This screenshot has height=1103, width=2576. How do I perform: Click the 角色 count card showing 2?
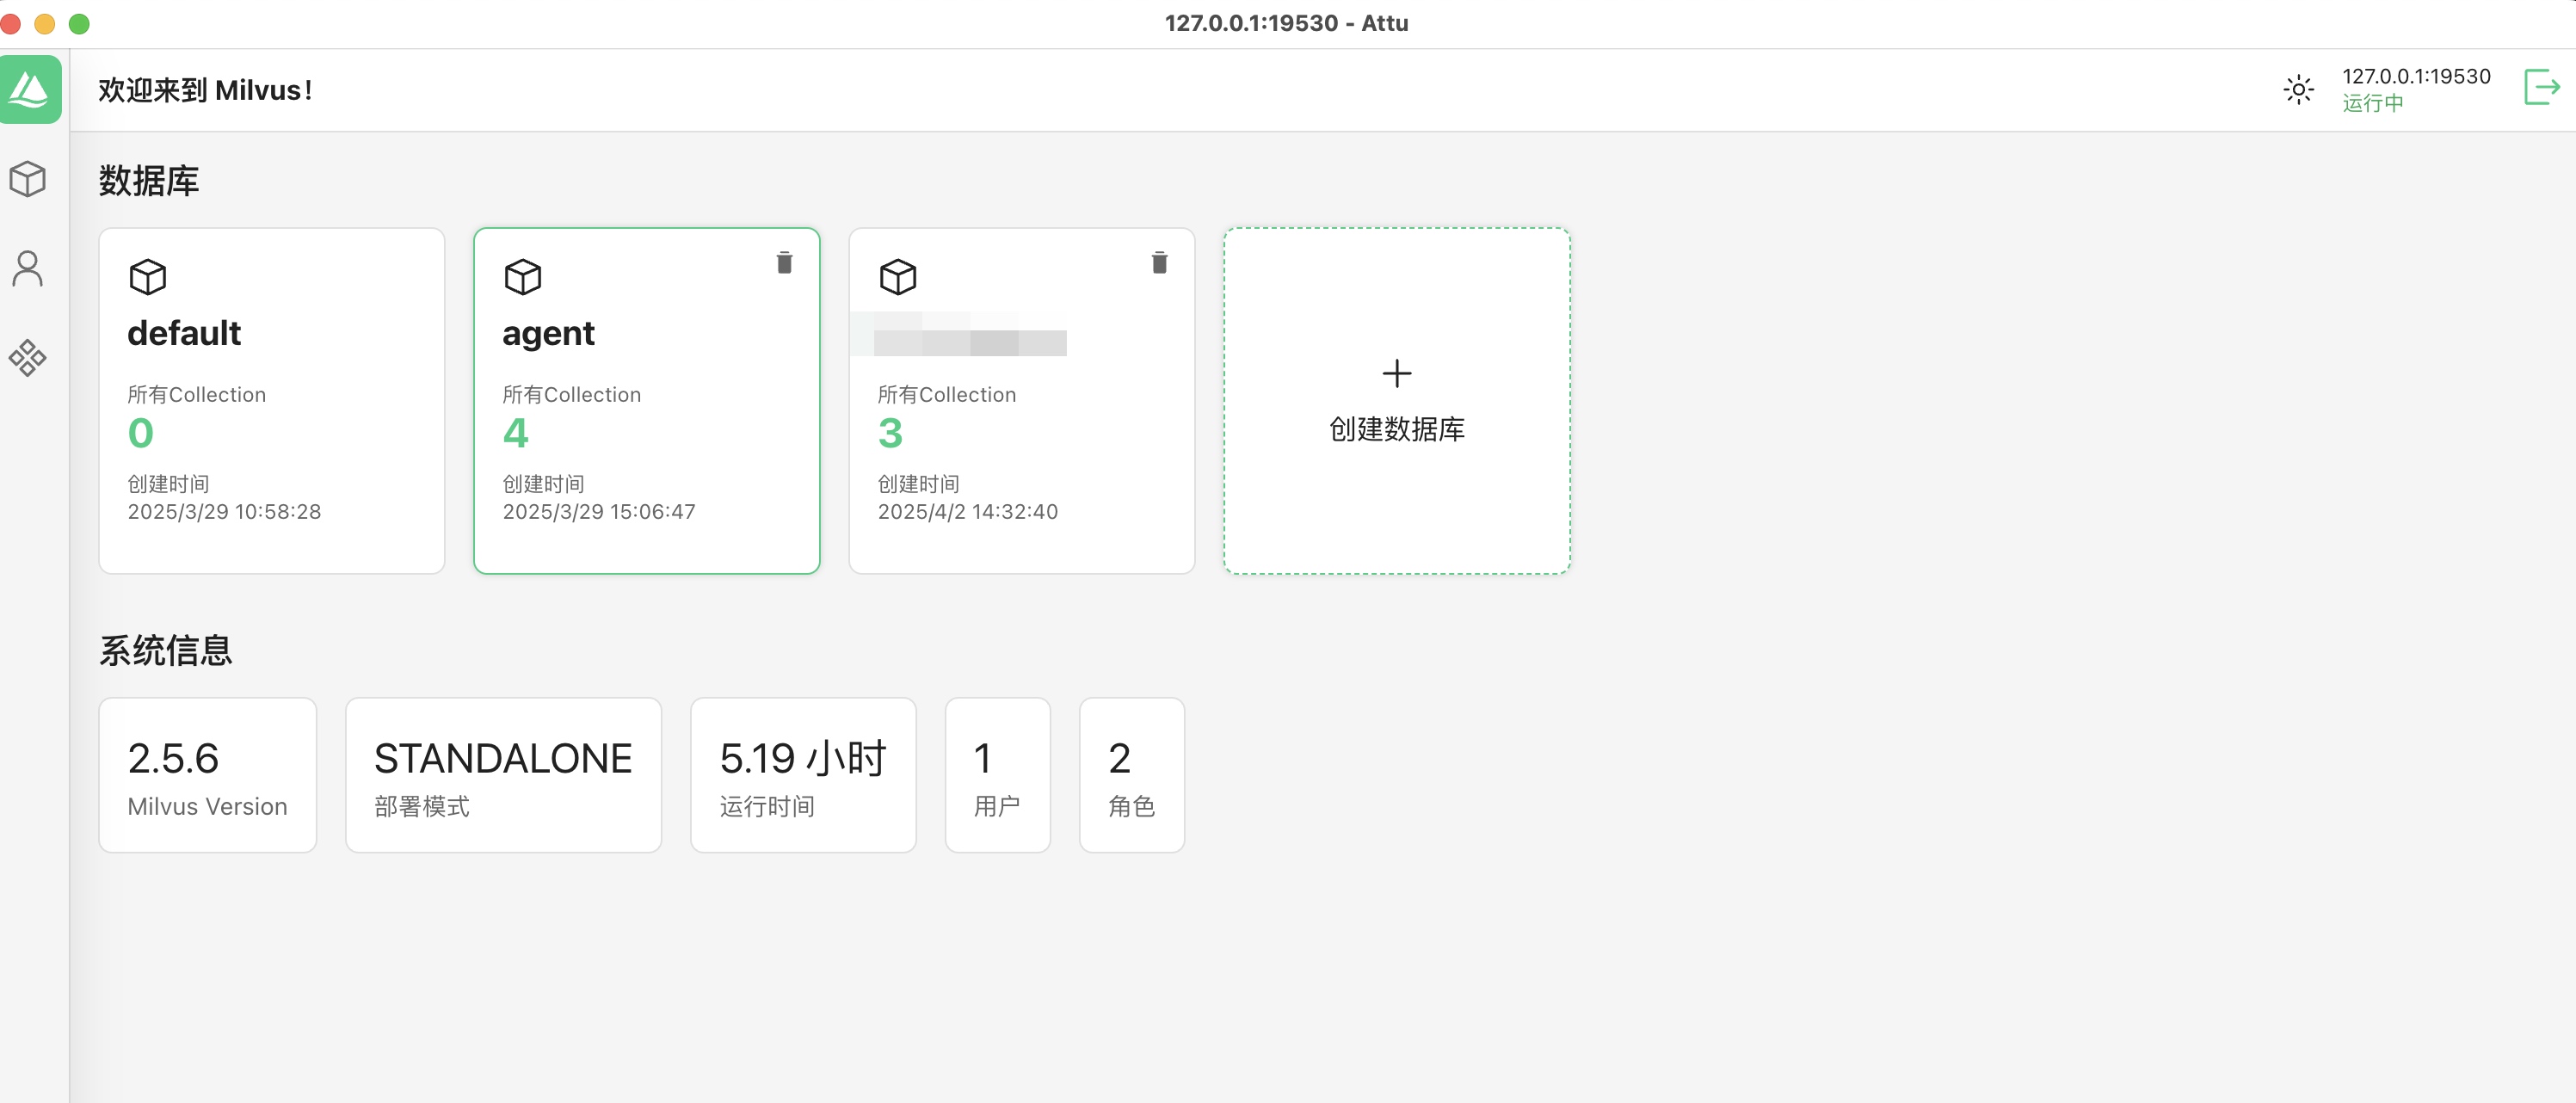1131,775
